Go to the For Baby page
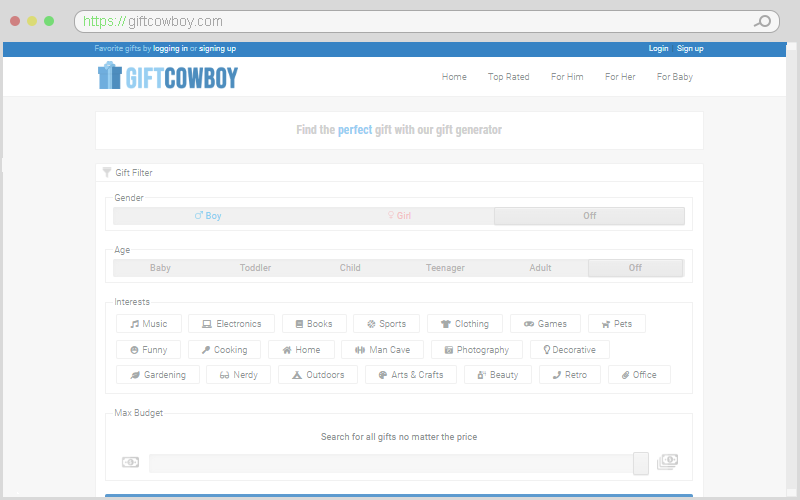 click(674, 77)
